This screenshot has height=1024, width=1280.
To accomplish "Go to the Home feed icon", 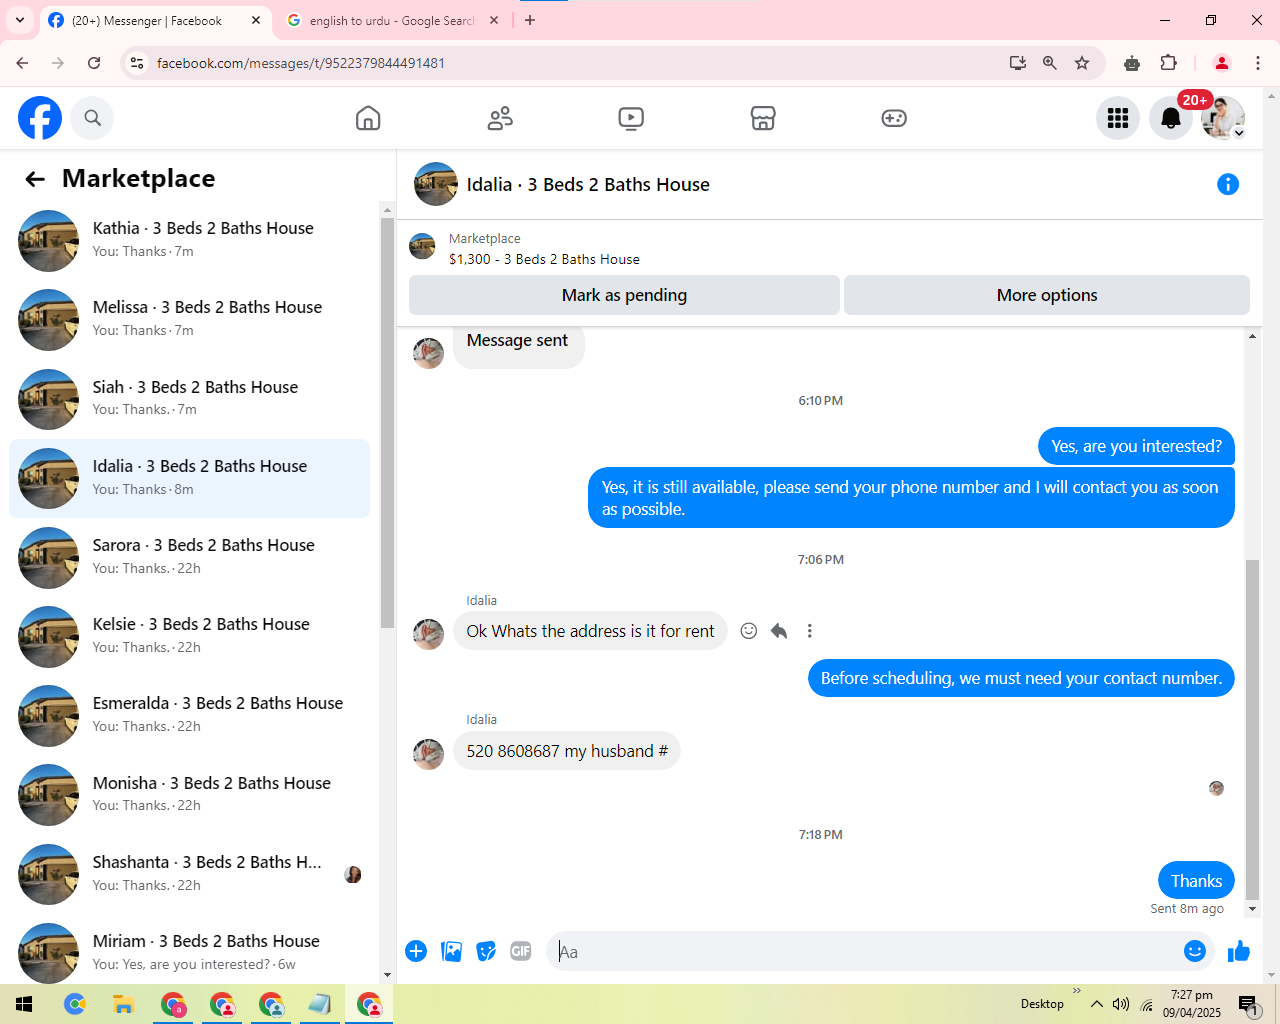I will click(368, 118).
